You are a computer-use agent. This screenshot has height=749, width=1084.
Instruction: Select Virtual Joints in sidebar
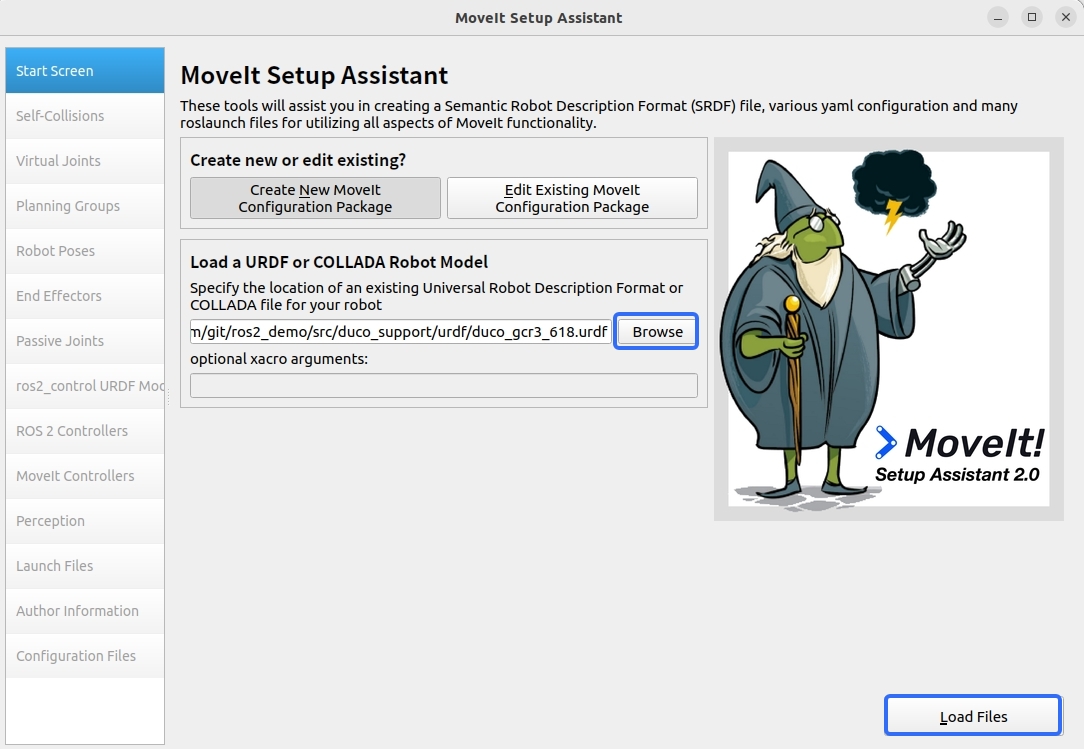[x=85, y=160]
